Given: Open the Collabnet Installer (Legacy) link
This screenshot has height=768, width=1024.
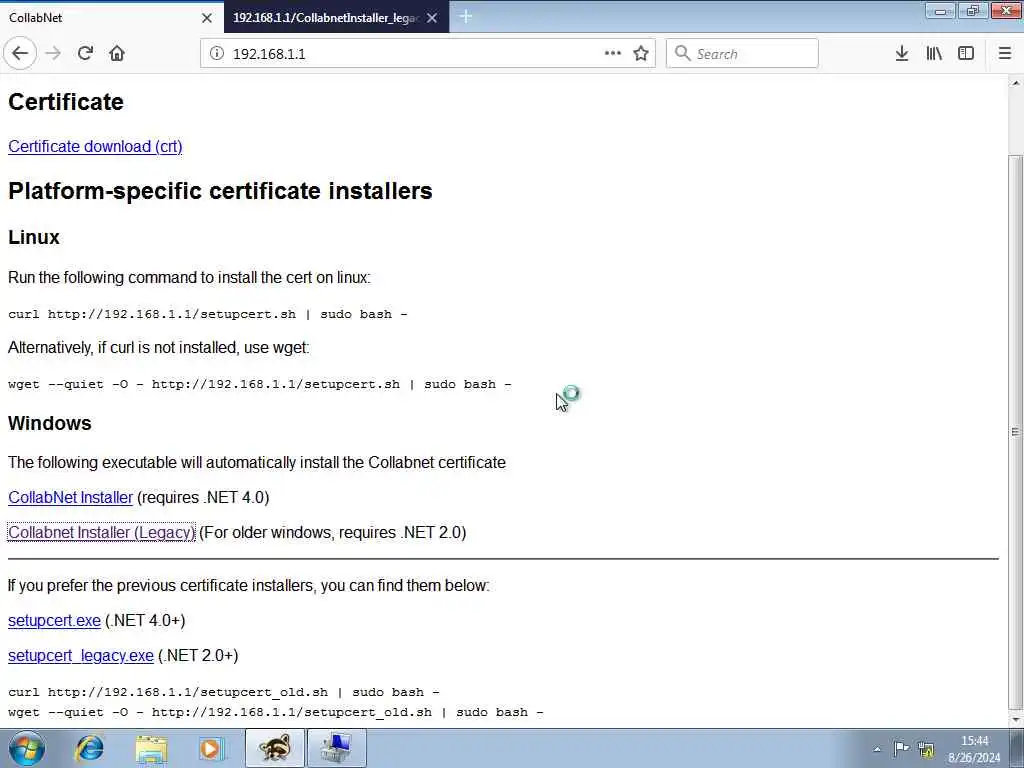Looking at the screenshot, I should click(101, 533).
